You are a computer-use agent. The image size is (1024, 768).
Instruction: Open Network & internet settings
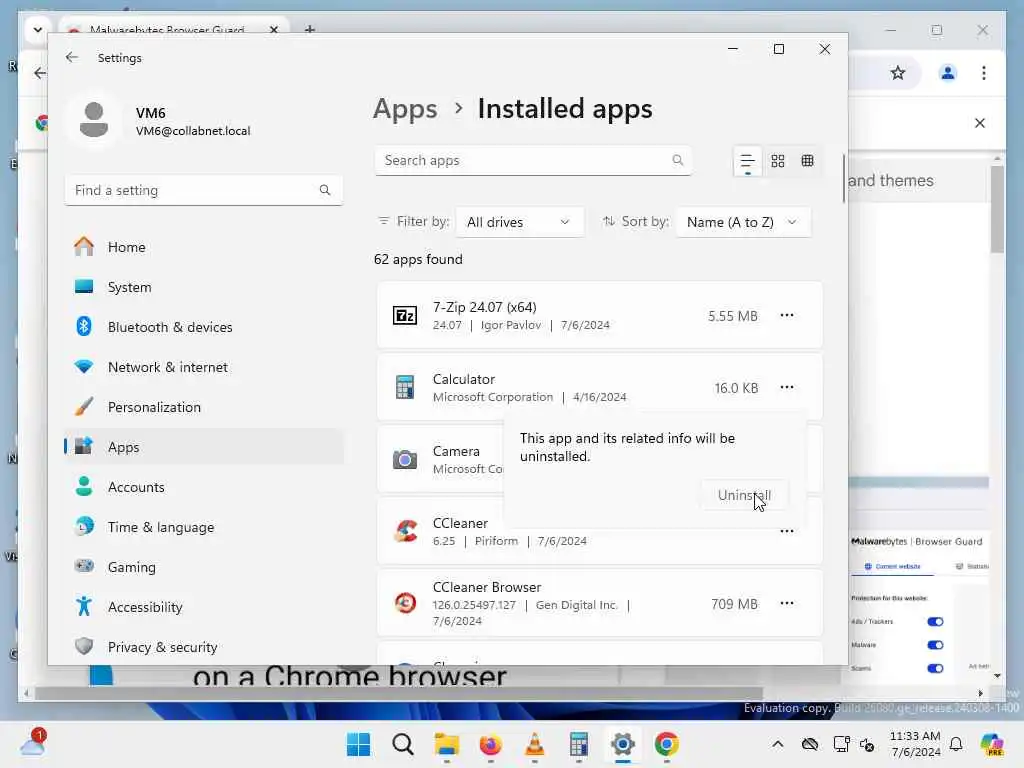(x=203, y=367)
